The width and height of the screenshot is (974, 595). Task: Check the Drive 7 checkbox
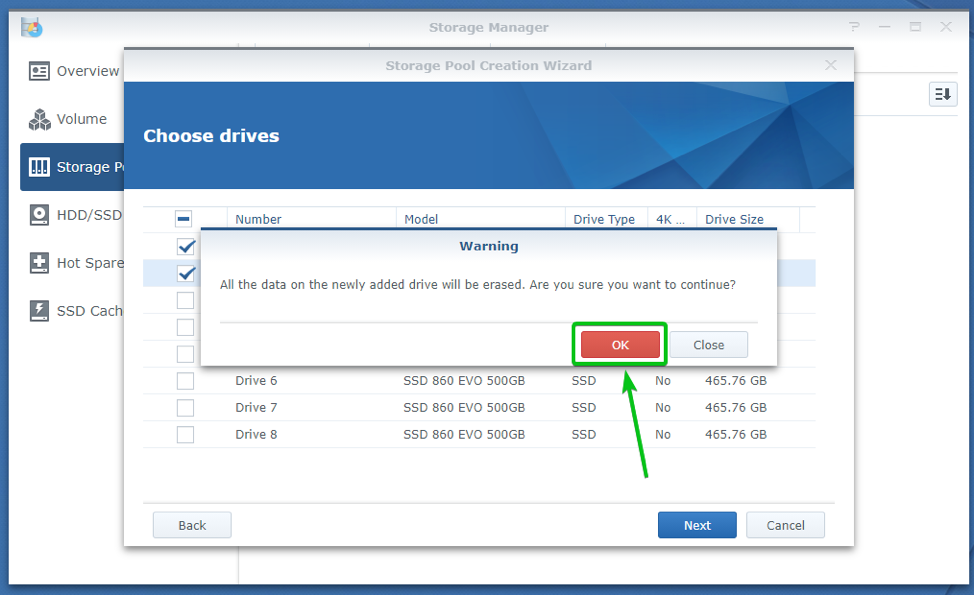[x=185, y=407]
